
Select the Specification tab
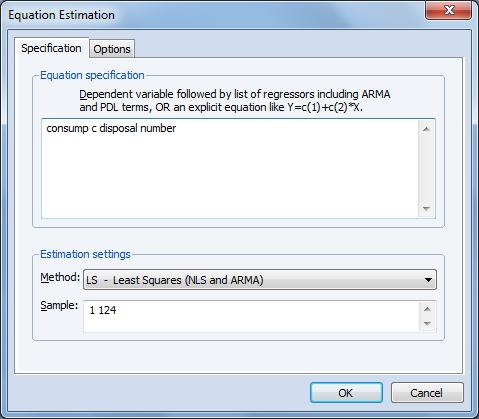point(51,48)
